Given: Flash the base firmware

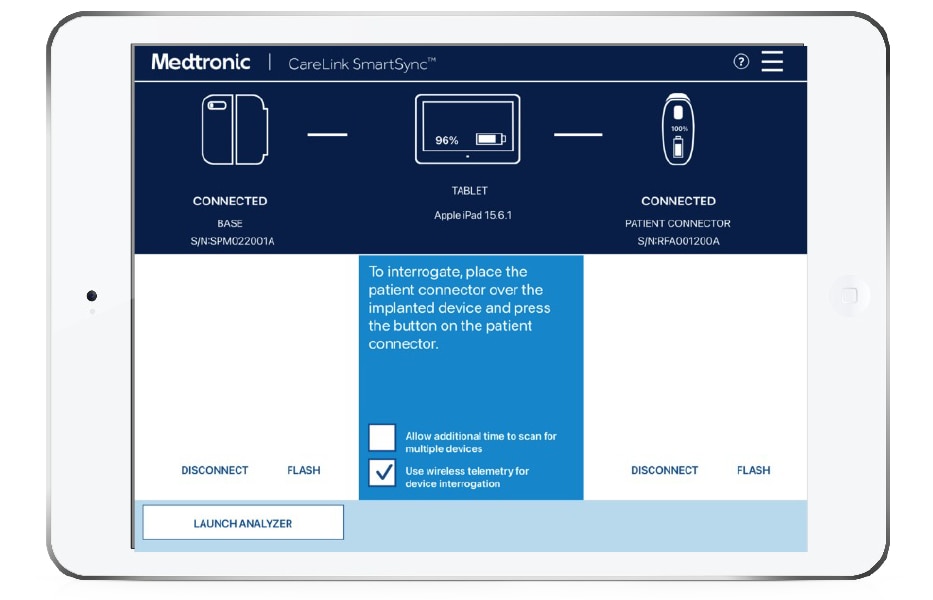Looking at the screenshot, I should pos(304,469).
